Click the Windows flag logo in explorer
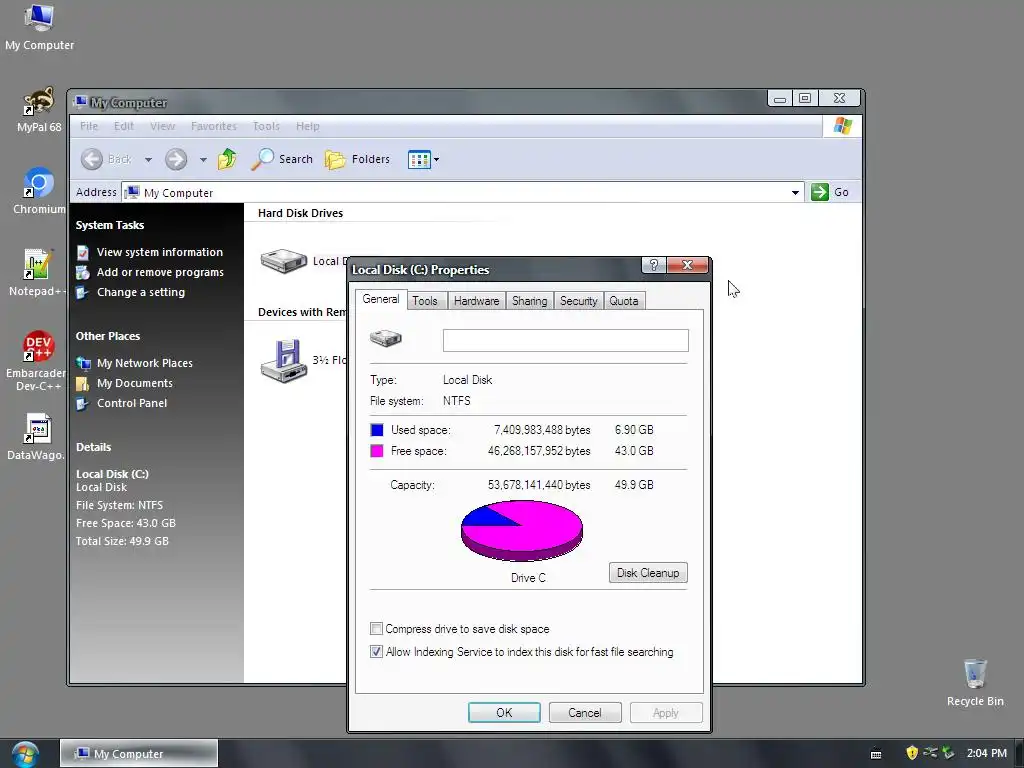 (842, 126)
